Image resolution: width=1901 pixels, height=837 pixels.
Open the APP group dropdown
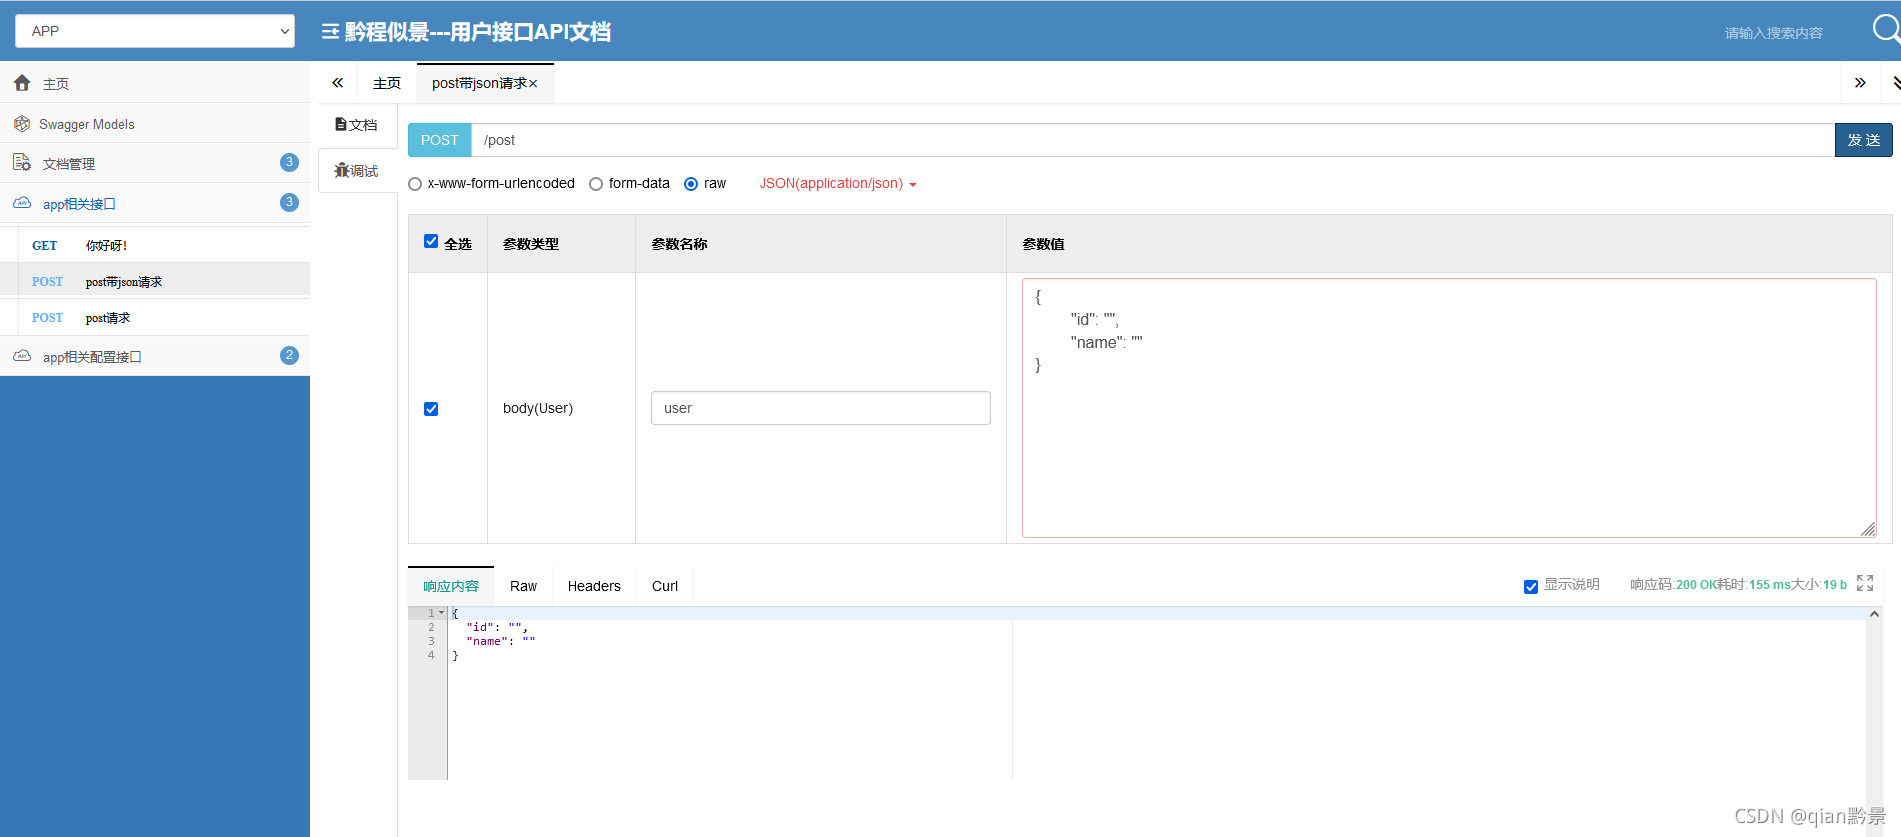coord(155,31)
